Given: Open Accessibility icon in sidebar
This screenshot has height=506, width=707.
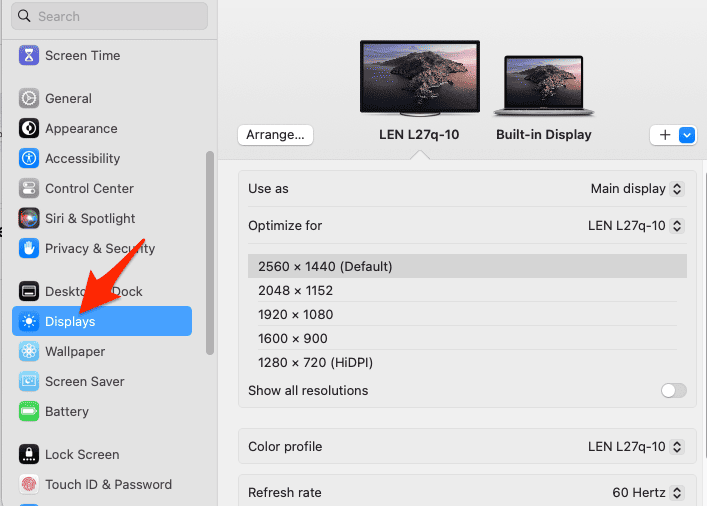Looking at the screenshot, I should (x=29, y=159).
